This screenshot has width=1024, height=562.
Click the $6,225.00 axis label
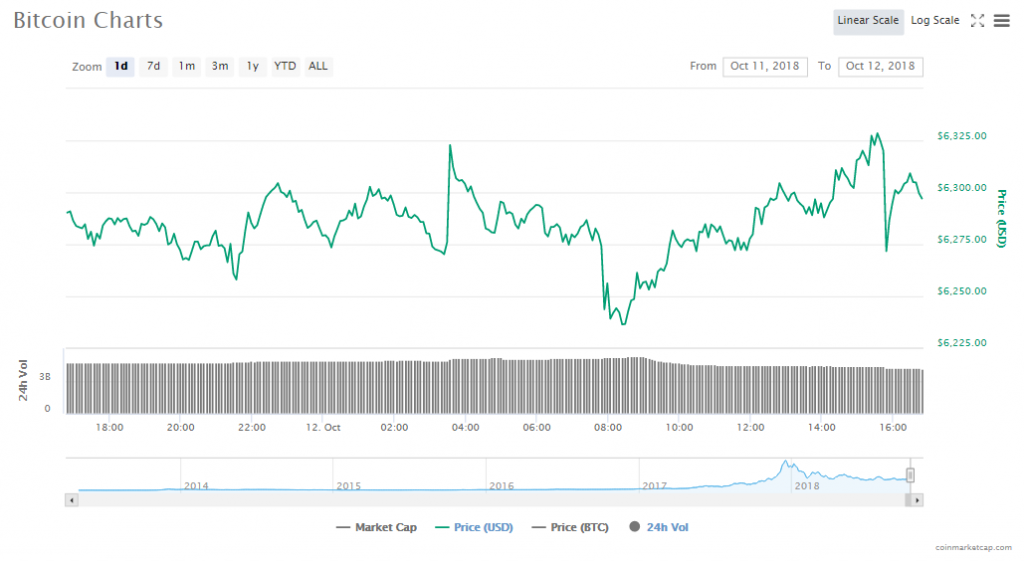(961, 343)
